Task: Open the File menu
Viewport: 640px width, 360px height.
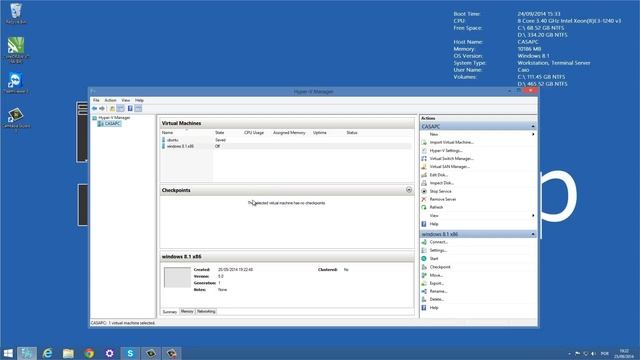Action: 96,100
